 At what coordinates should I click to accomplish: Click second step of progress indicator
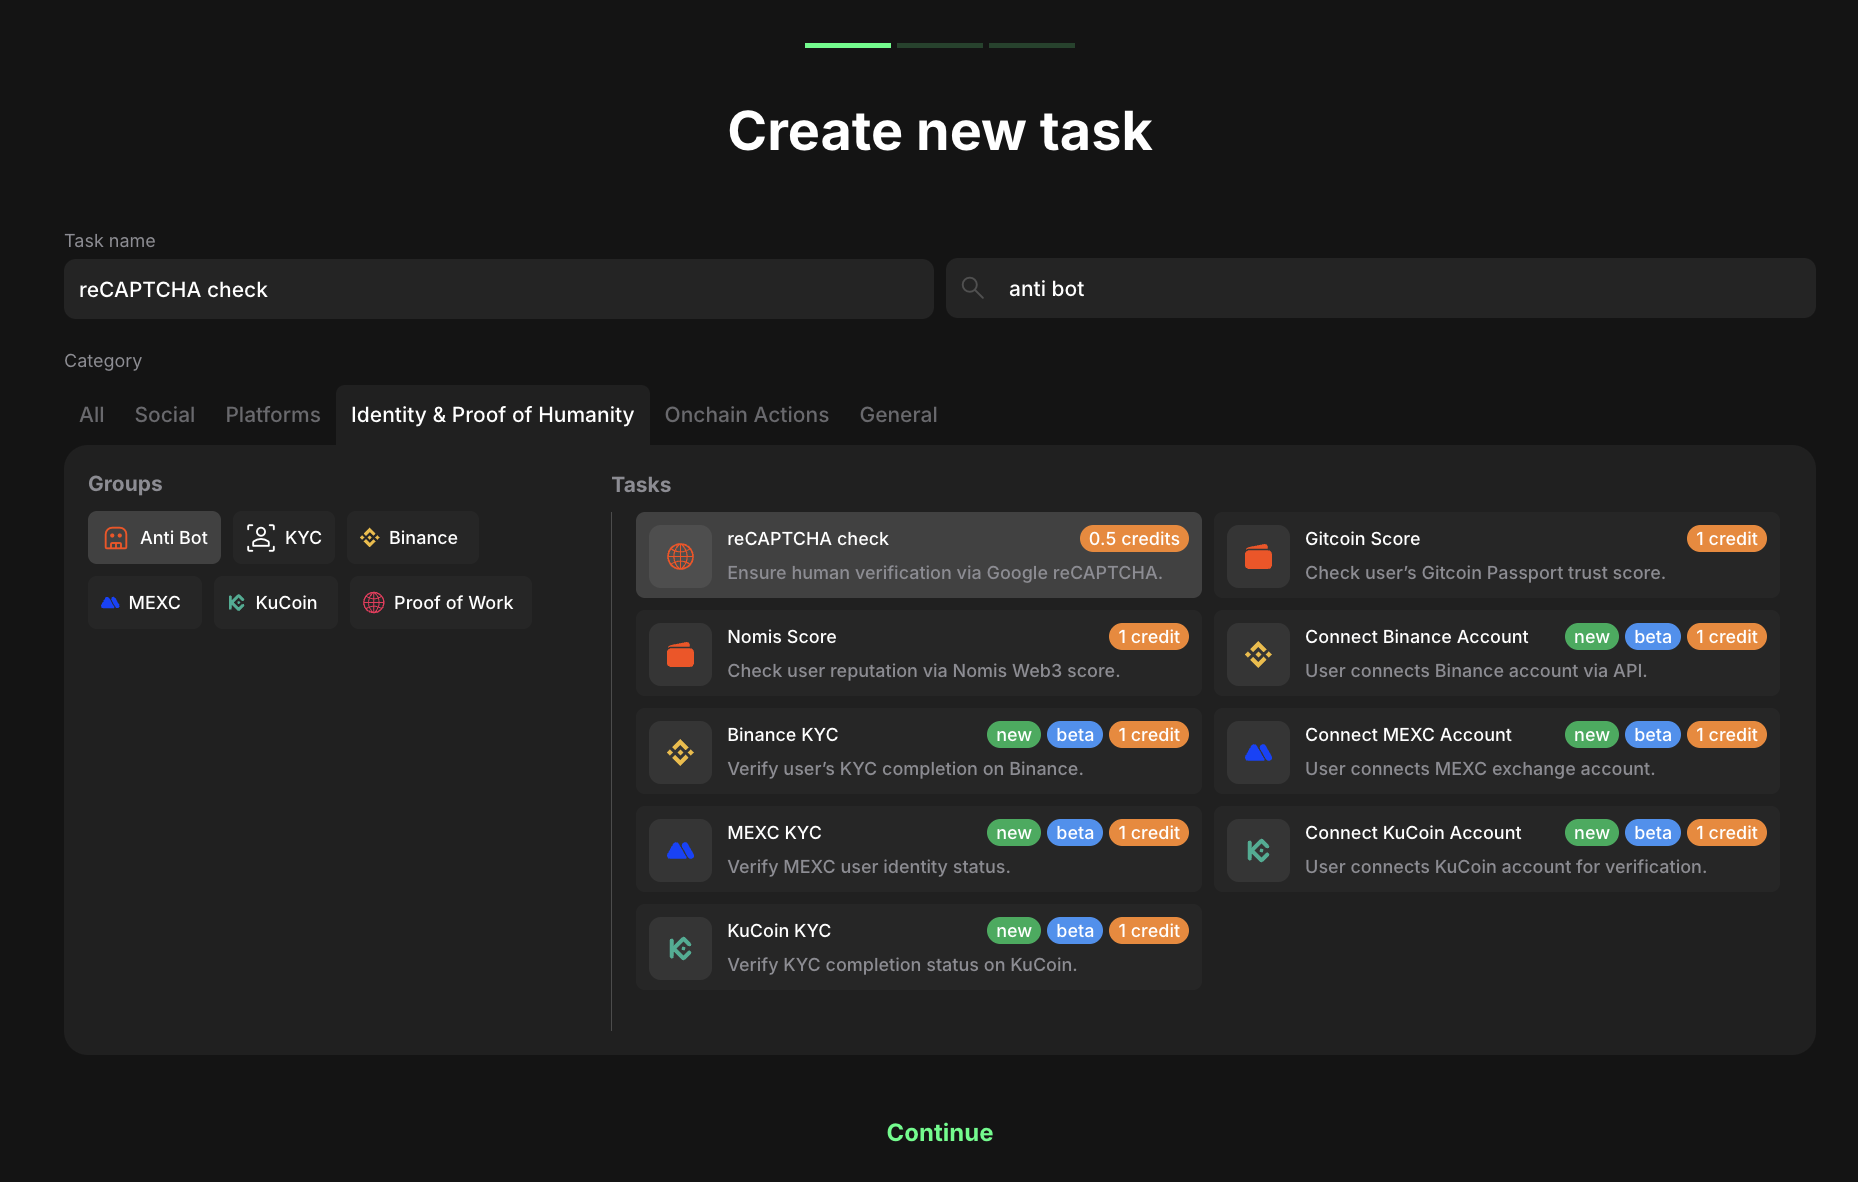tap(940, 45)
